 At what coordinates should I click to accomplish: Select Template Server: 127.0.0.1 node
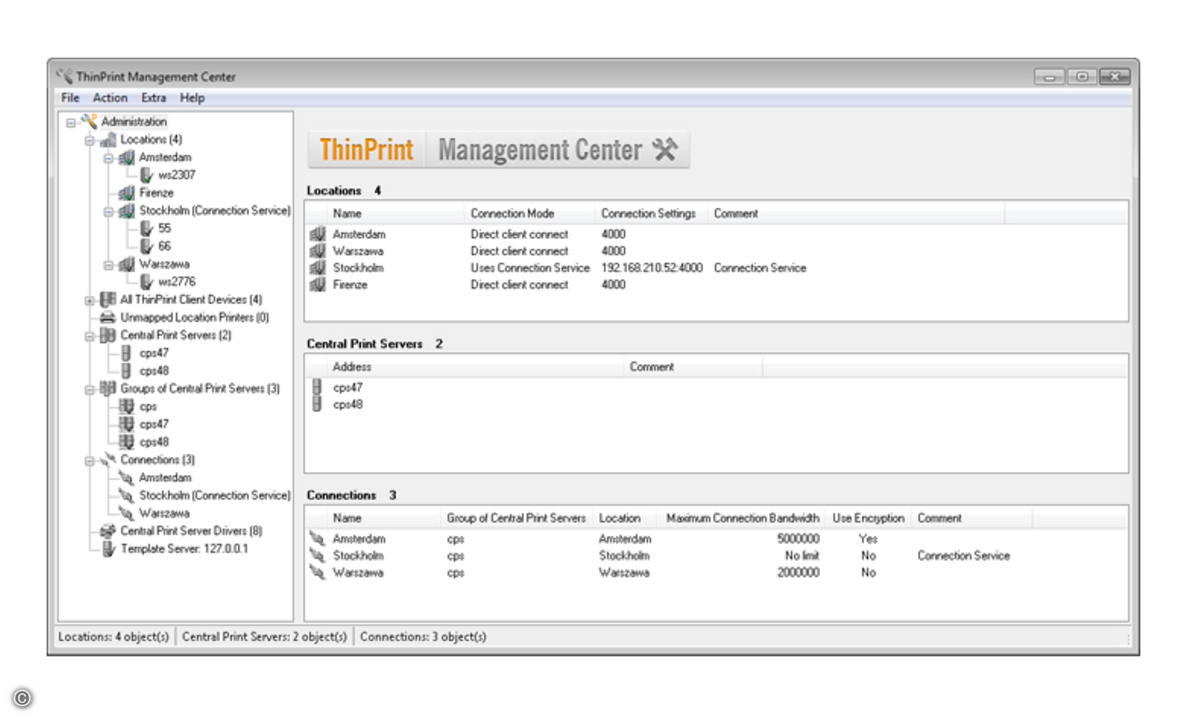click(x=184, y=549)
